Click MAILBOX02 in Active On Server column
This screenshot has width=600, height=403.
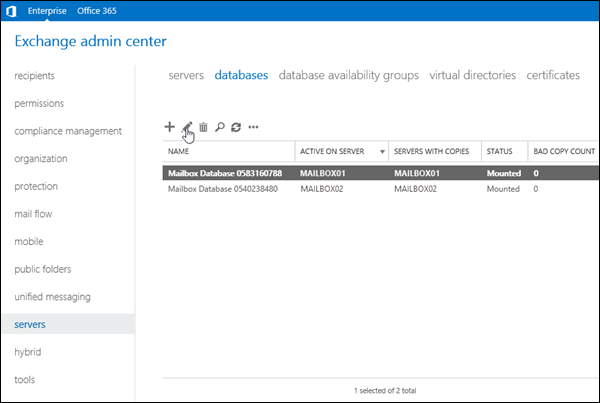[322, 189]
